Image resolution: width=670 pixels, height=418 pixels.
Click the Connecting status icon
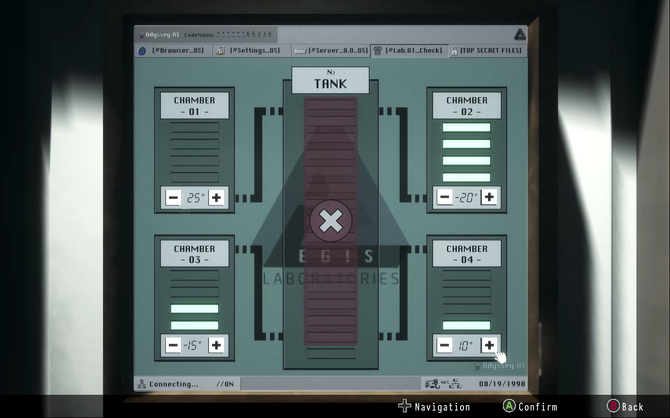click(x=141, y=383)
